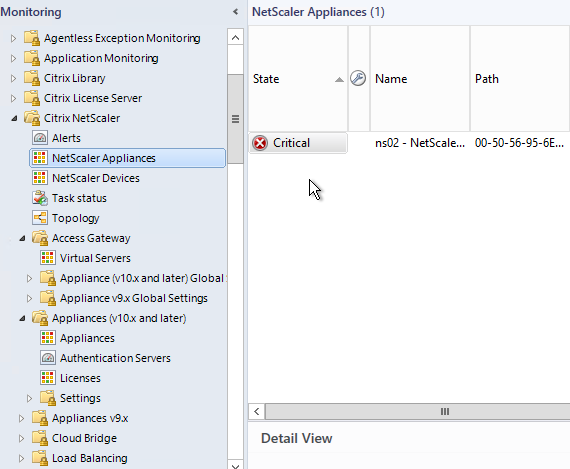The image size is (570, 469).
Task: Sort by the State column header
Action: pos(298,79)
